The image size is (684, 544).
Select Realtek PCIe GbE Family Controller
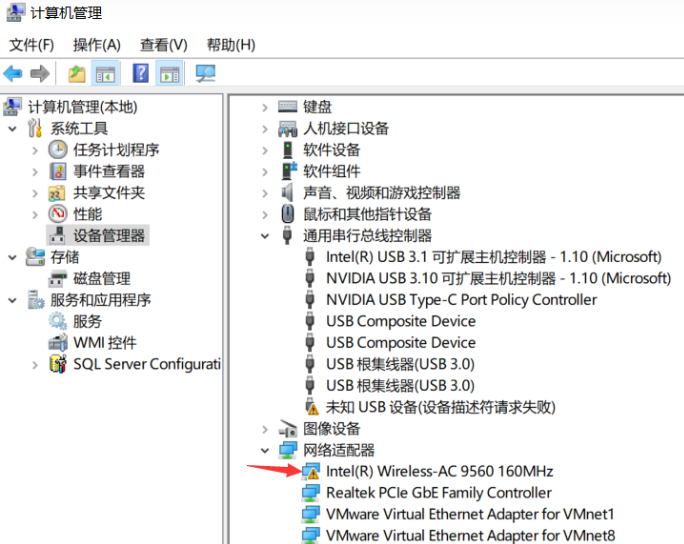click(438, 493)
